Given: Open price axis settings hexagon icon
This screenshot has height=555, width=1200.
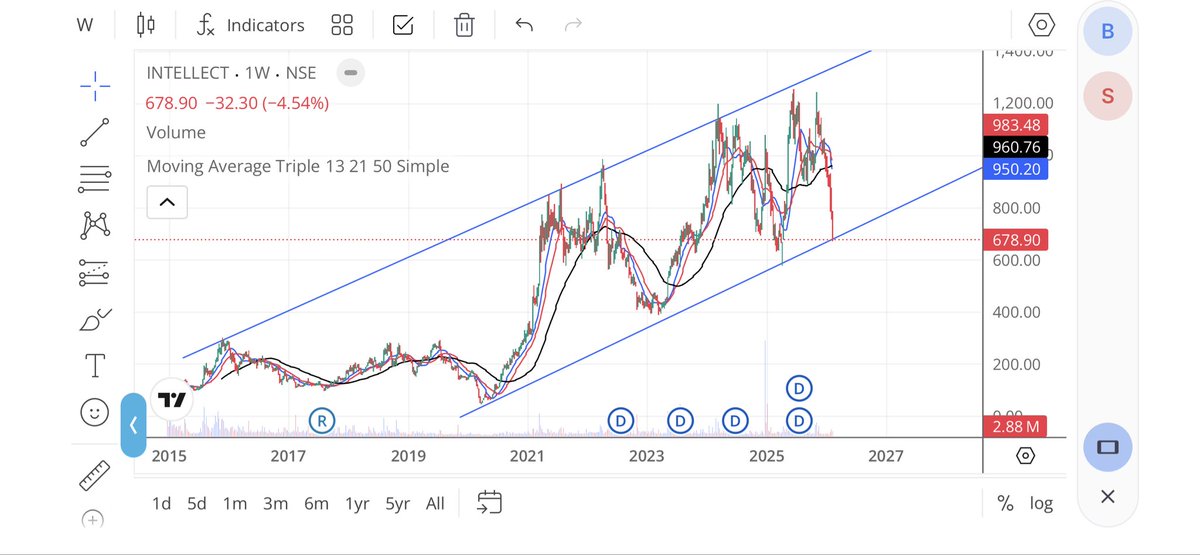Looking at the screenshot, I should point(1025,456).
